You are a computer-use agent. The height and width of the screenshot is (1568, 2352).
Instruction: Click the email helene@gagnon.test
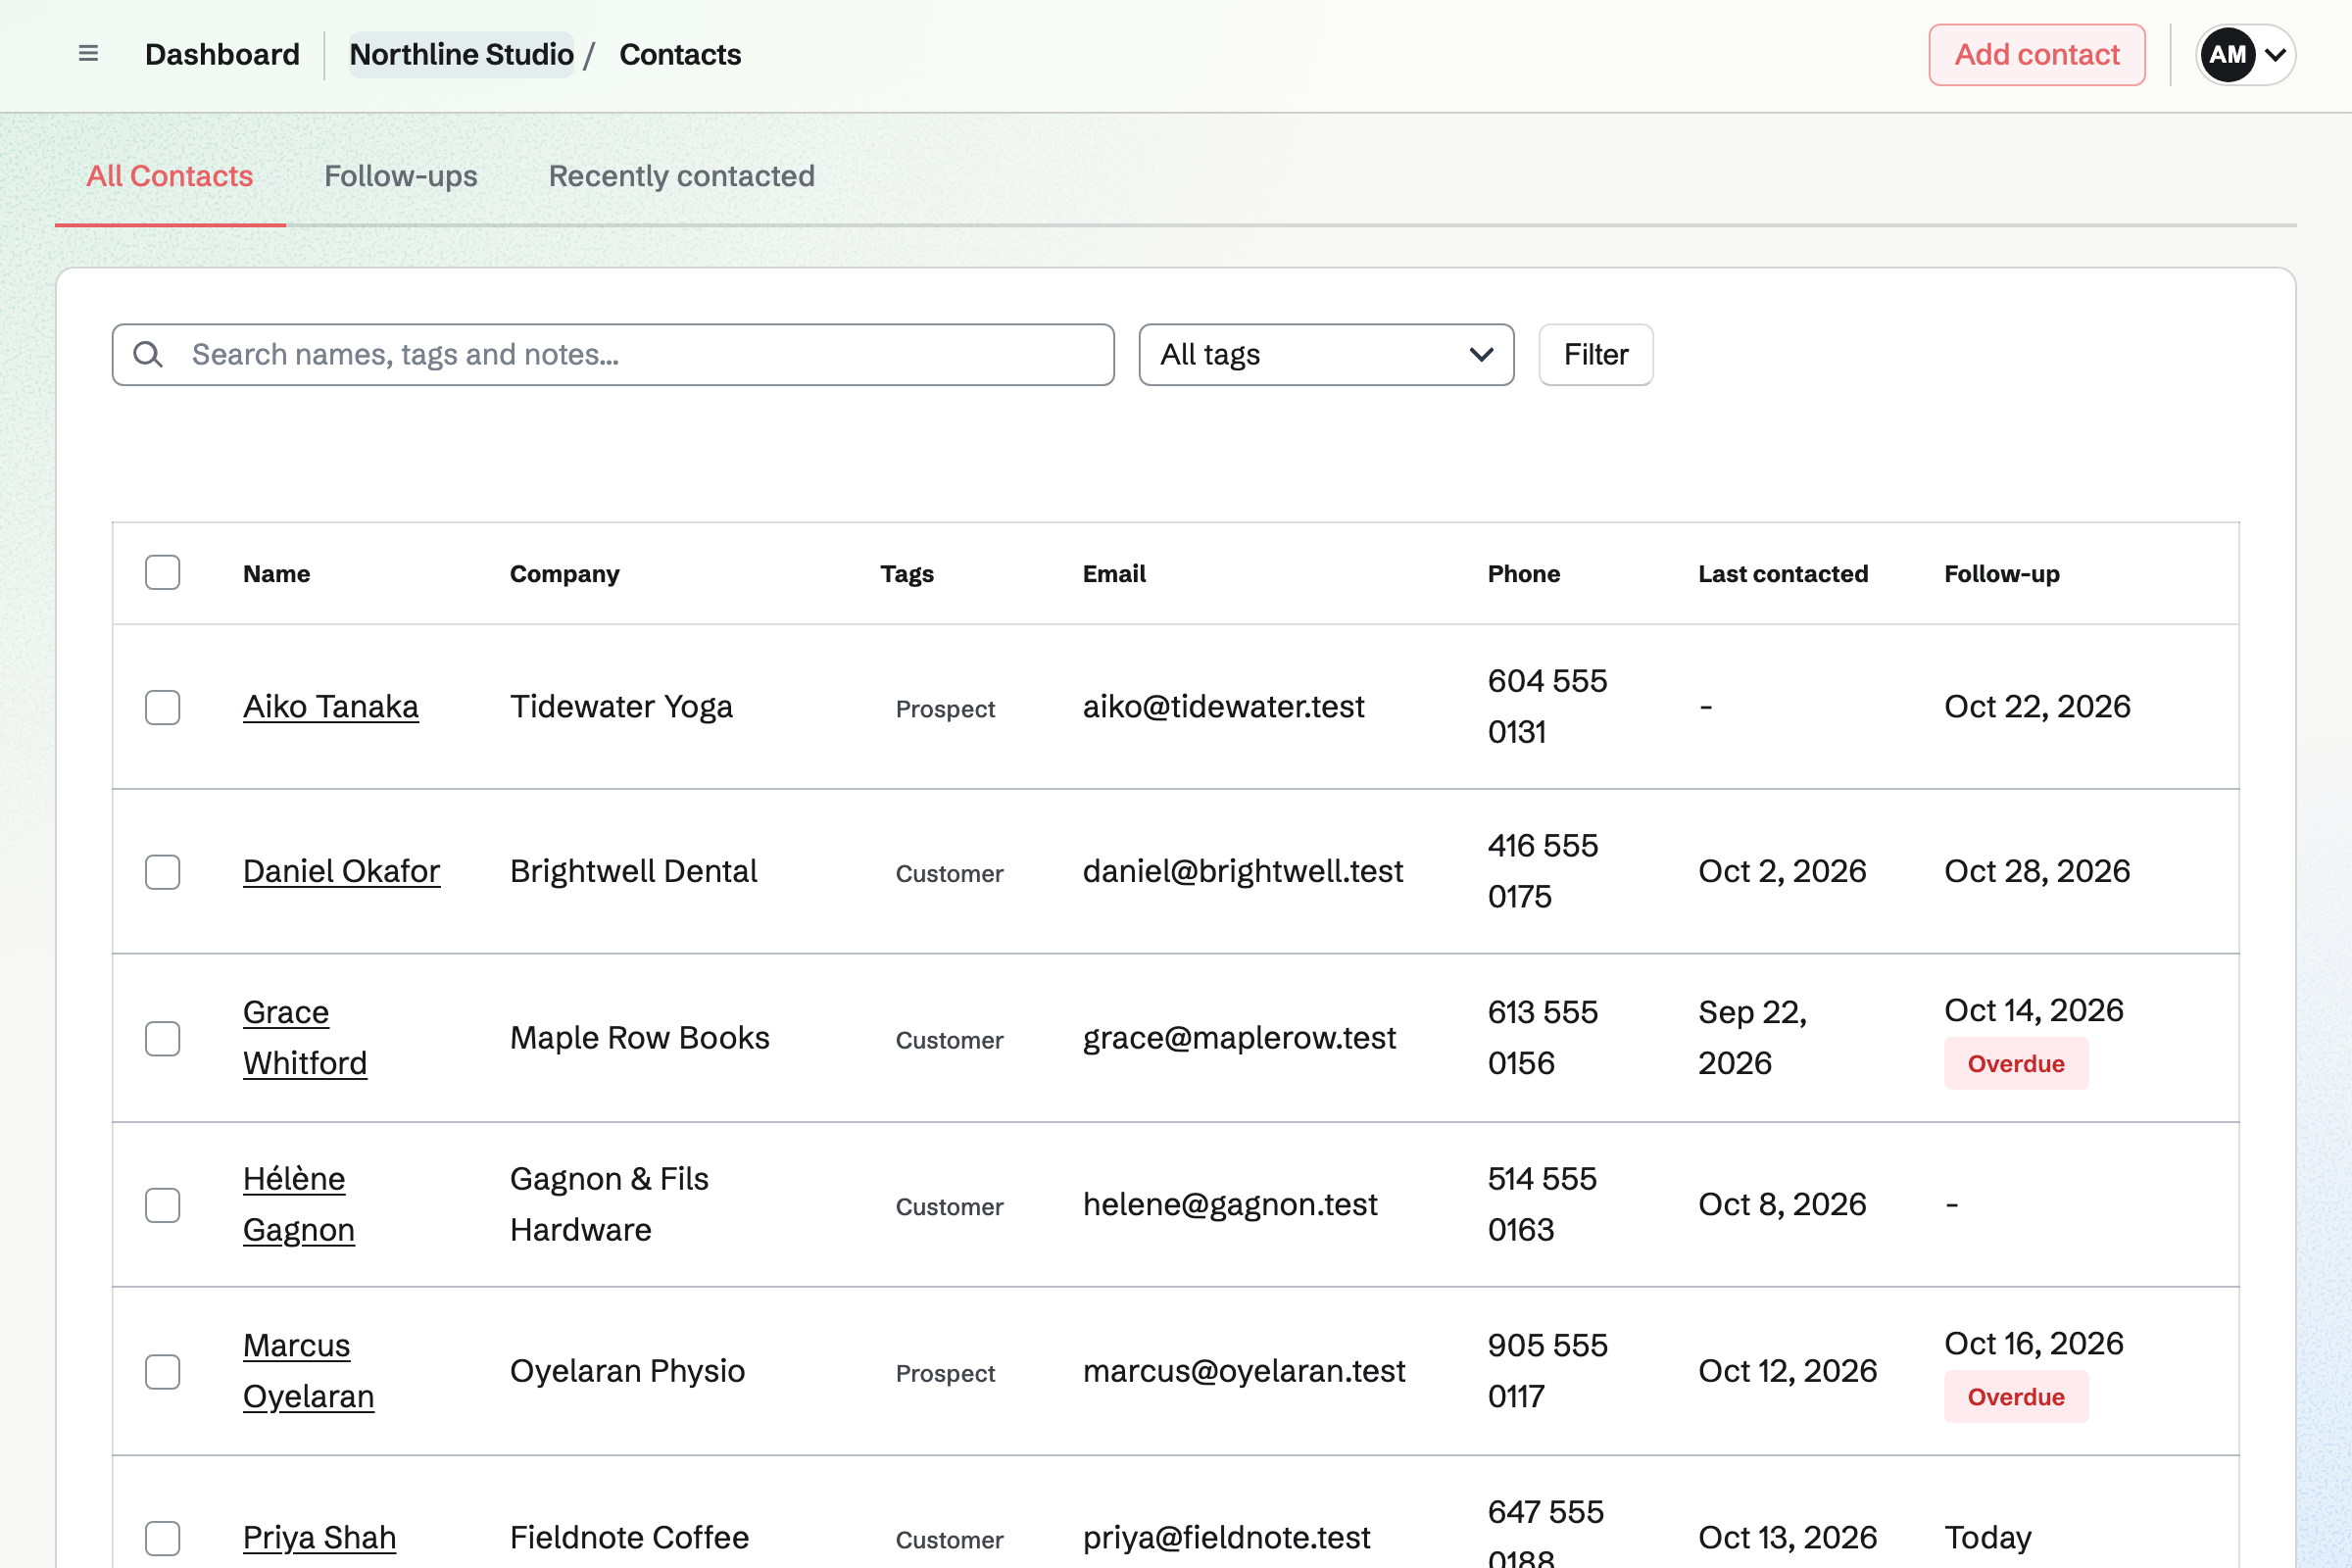click(x=1230, y=1204)
